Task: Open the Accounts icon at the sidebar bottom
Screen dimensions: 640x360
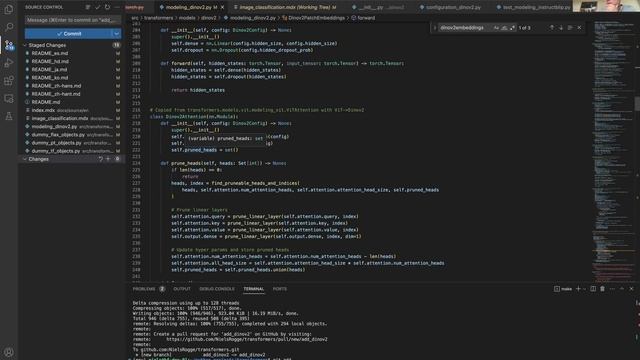Action: tap(9, 352)
